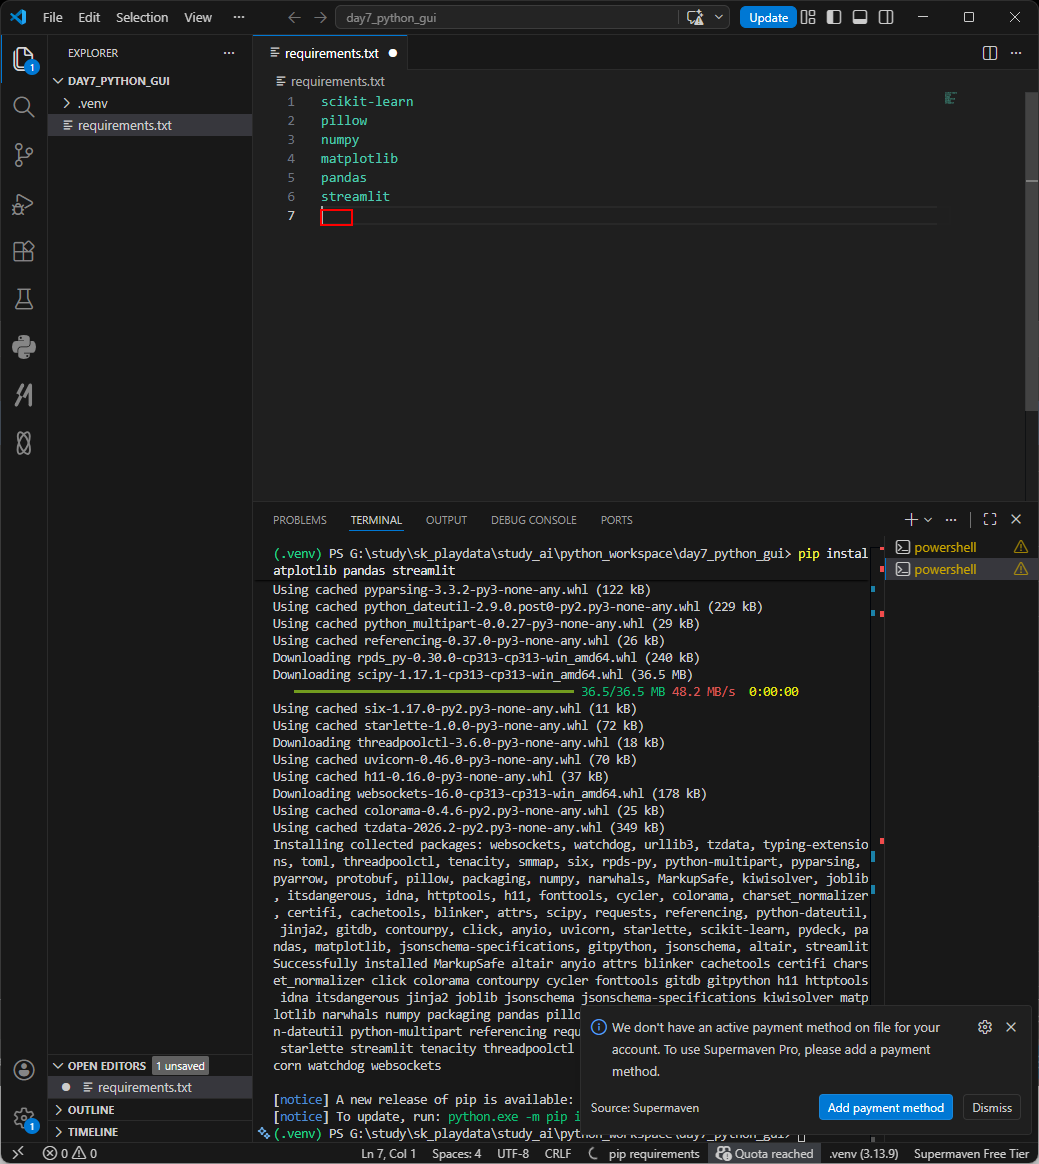Open the Supermaven sidebar icon
1039x1164 pixels.
pyautogui.click(x=24, y=395)
